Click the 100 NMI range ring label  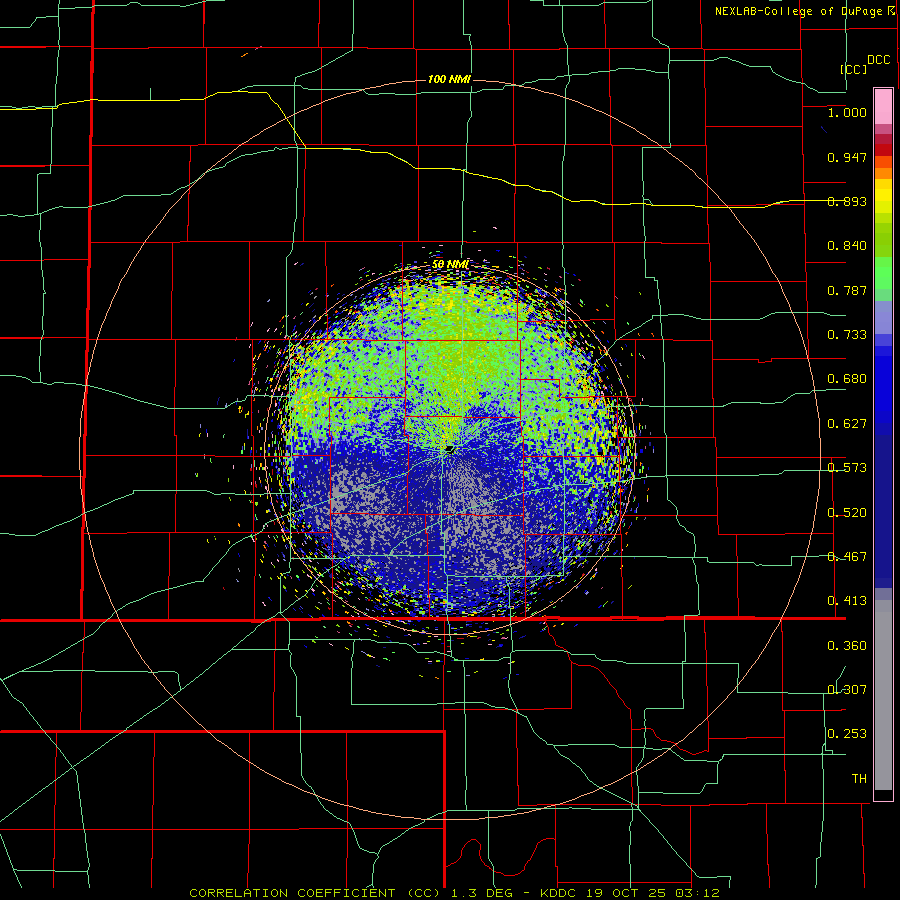pos(449,79)
